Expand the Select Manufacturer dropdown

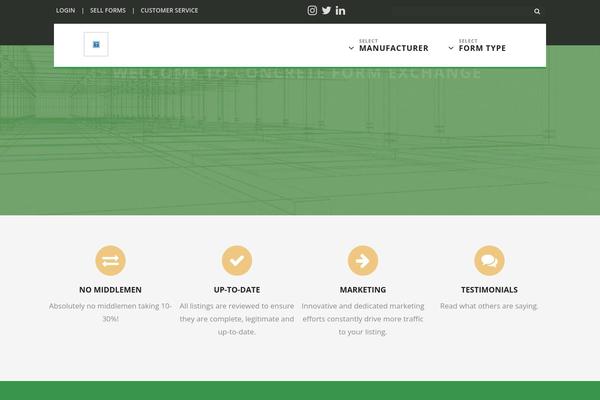(389, 46)
